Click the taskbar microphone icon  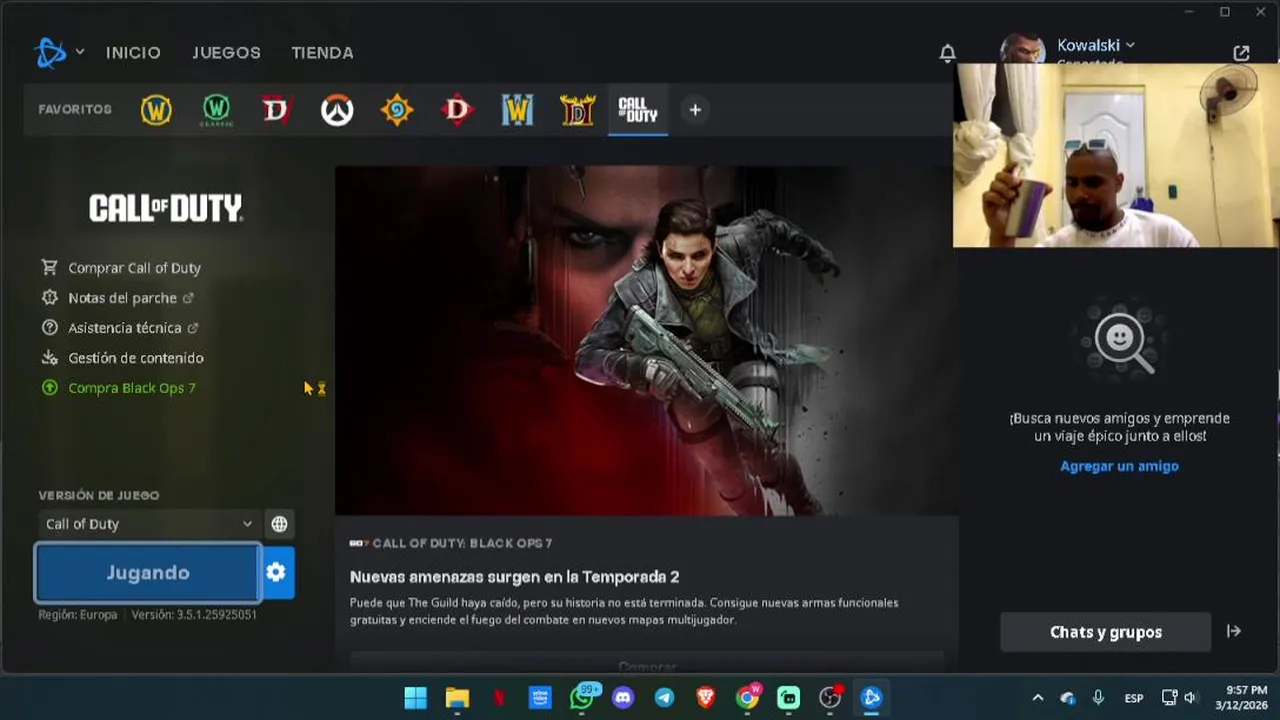click(1098, 698)
